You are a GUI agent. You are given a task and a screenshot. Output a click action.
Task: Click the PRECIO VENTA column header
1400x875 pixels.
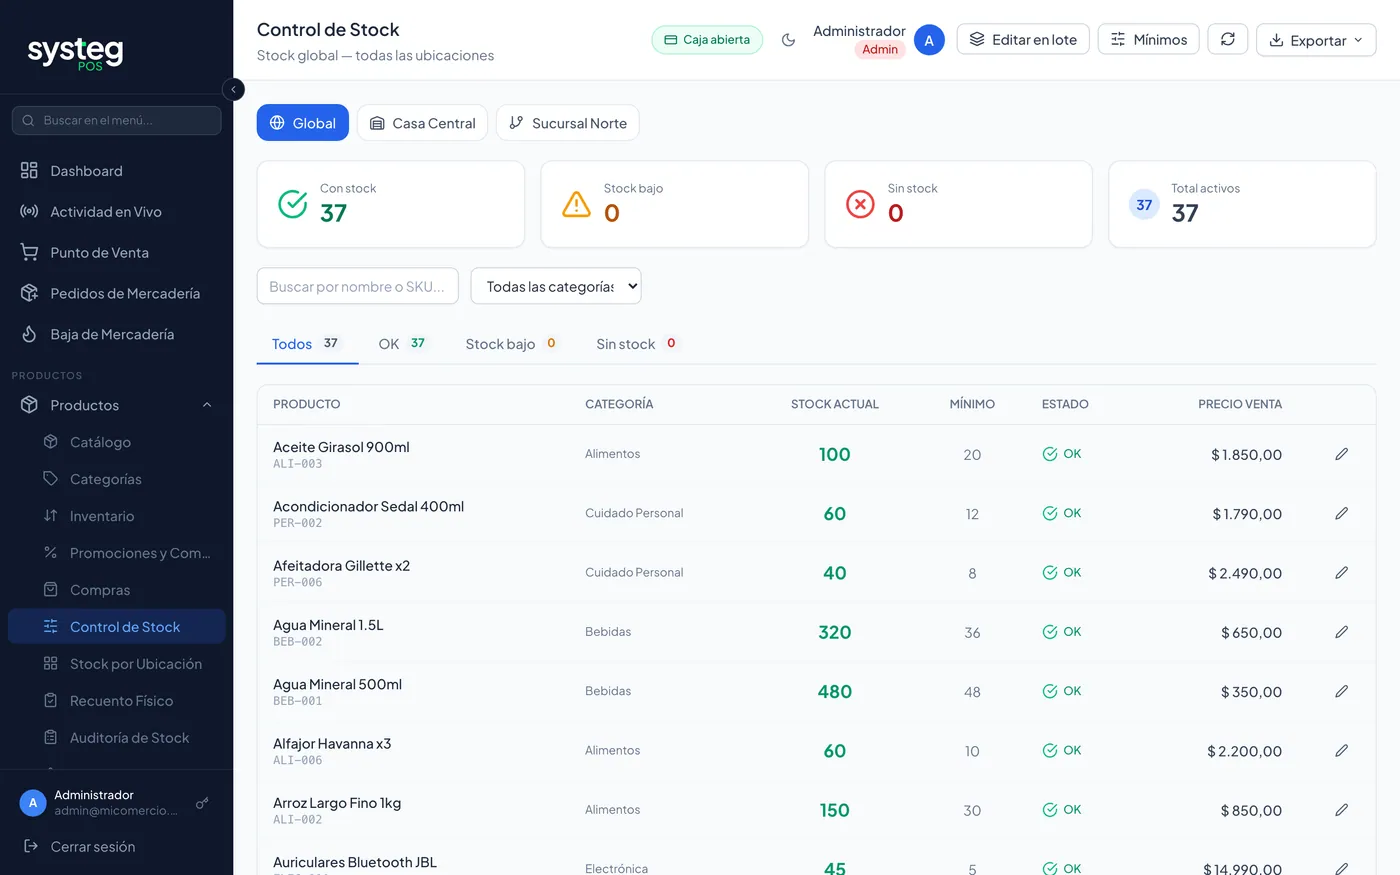[x=1240, y=404]
